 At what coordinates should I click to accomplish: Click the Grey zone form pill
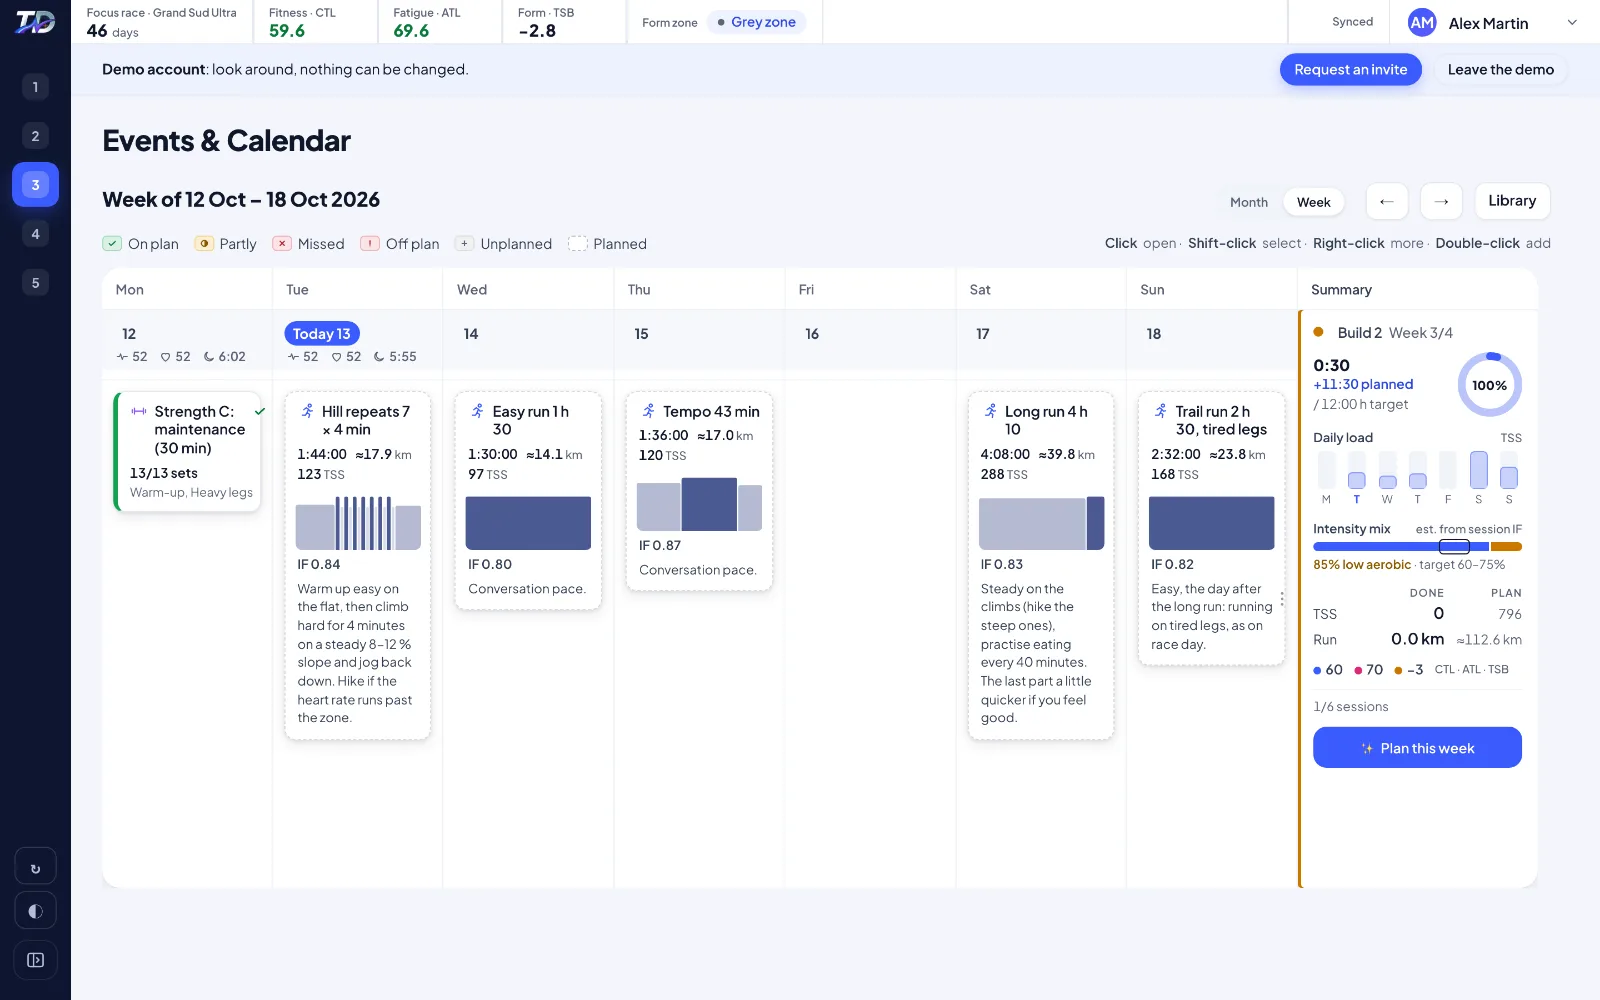pyautogui.click(x=756, y=22)
